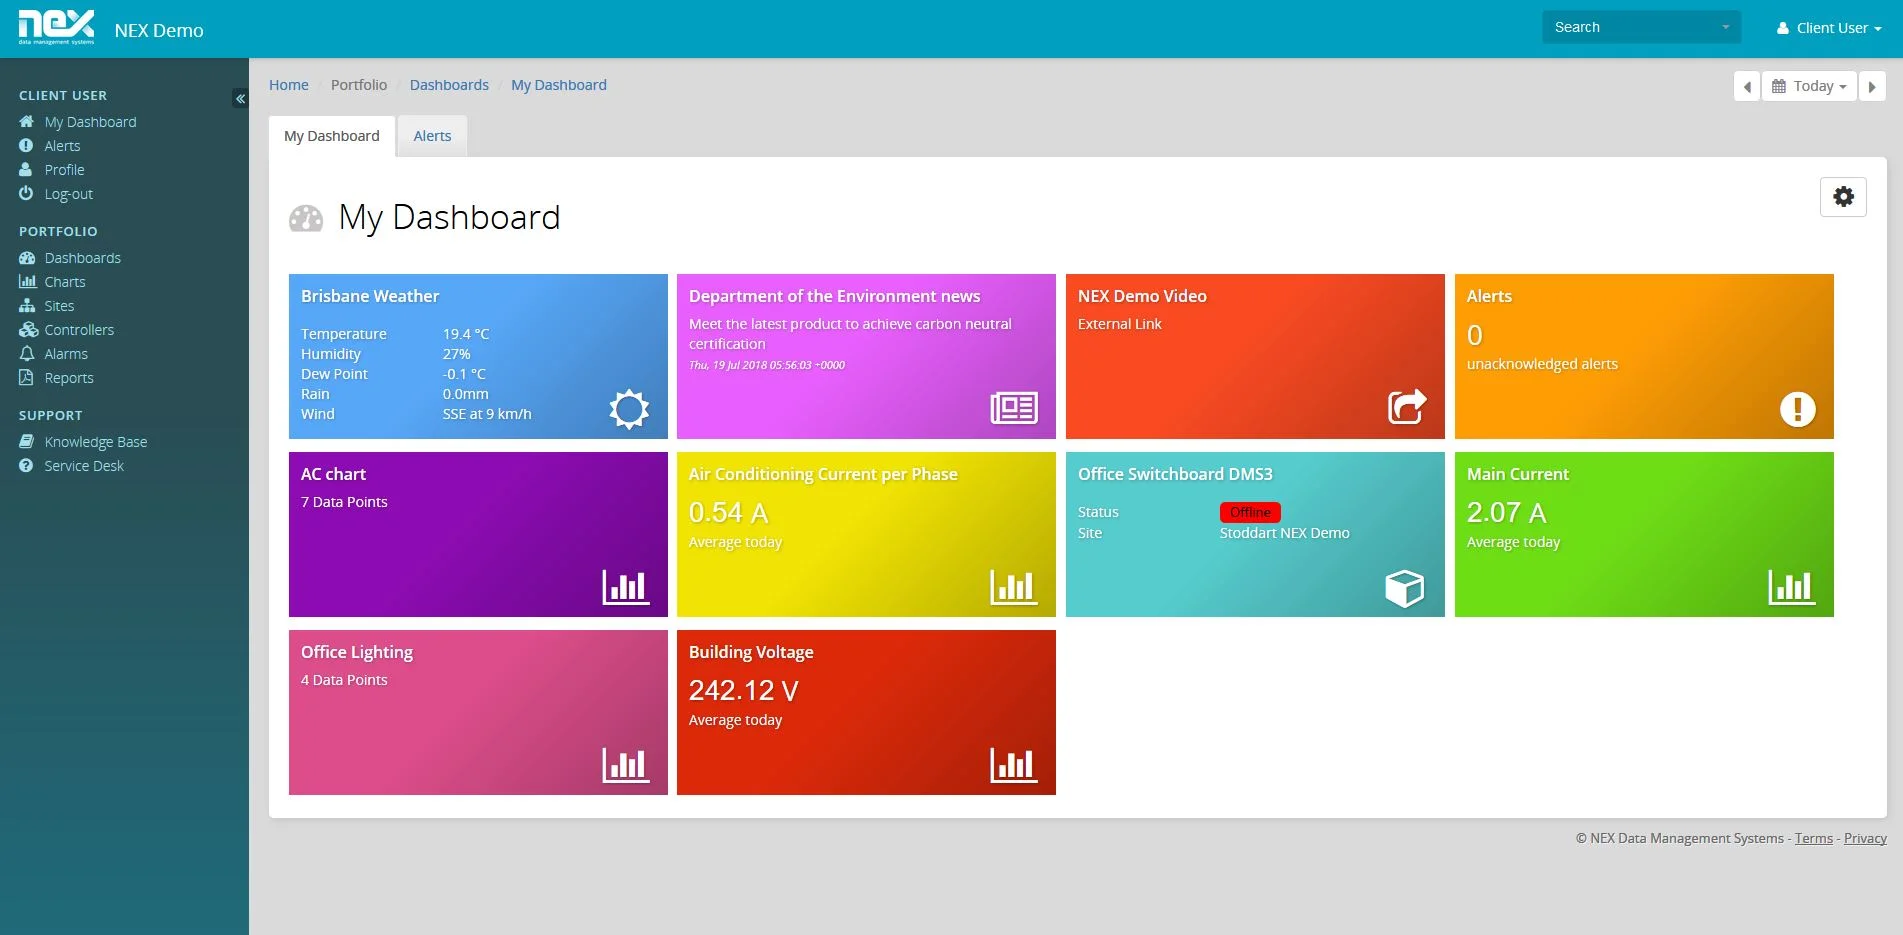The height and width of the screenshot is (935, 1903).
Task: Click the exclamation icon beside sidebar Alerts
Action: pyautogui.click(x=26, y=145)
